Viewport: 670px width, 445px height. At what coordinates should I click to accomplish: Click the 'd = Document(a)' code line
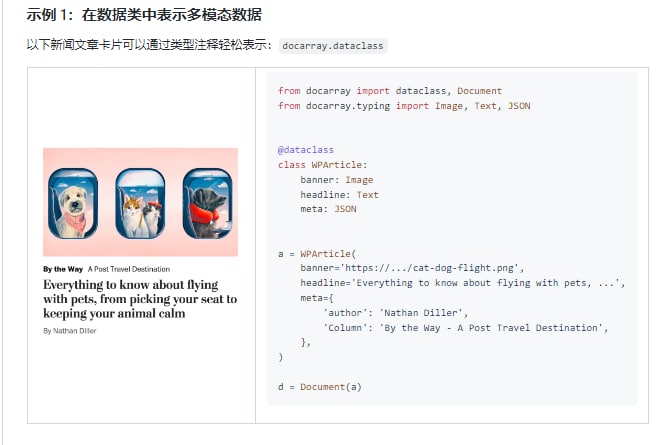320,386
